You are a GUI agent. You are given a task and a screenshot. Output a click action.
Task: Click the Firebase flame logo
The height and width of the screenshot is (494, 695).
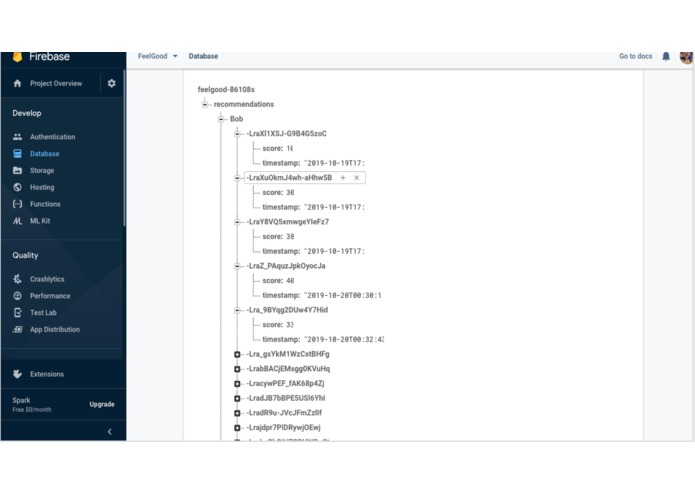coord(17,57)
